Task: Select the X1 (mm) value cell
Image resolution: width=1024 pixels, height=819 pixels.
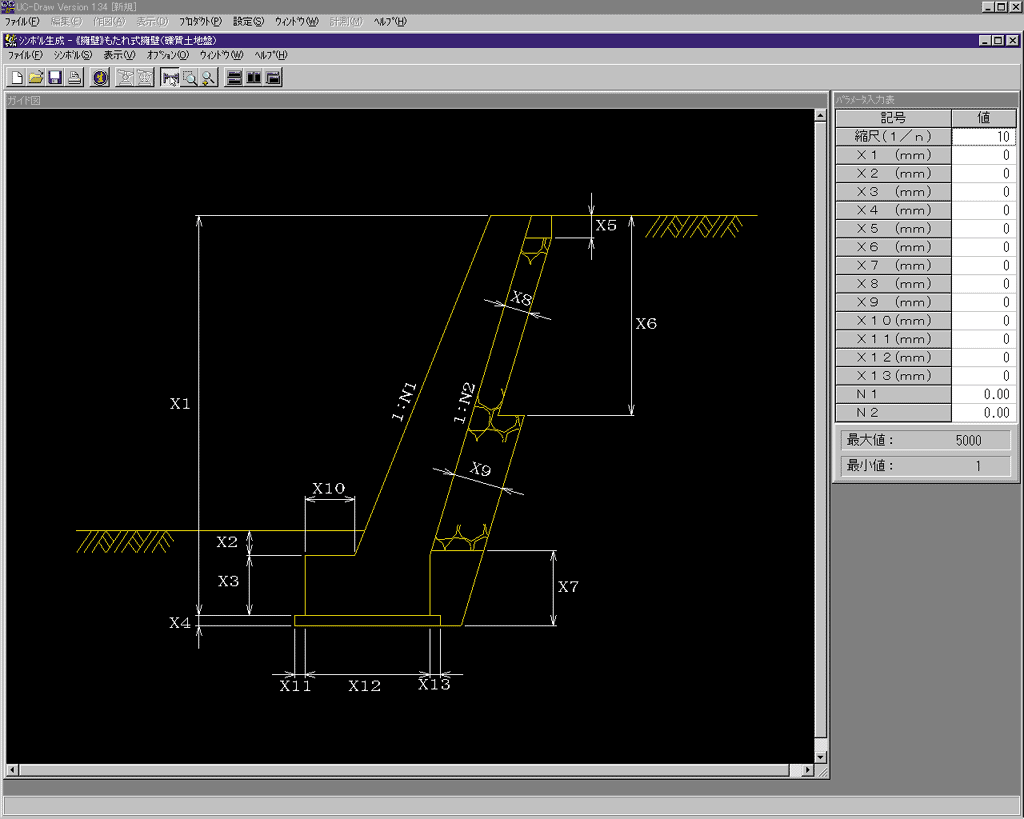Action: [x=982, y=156]
